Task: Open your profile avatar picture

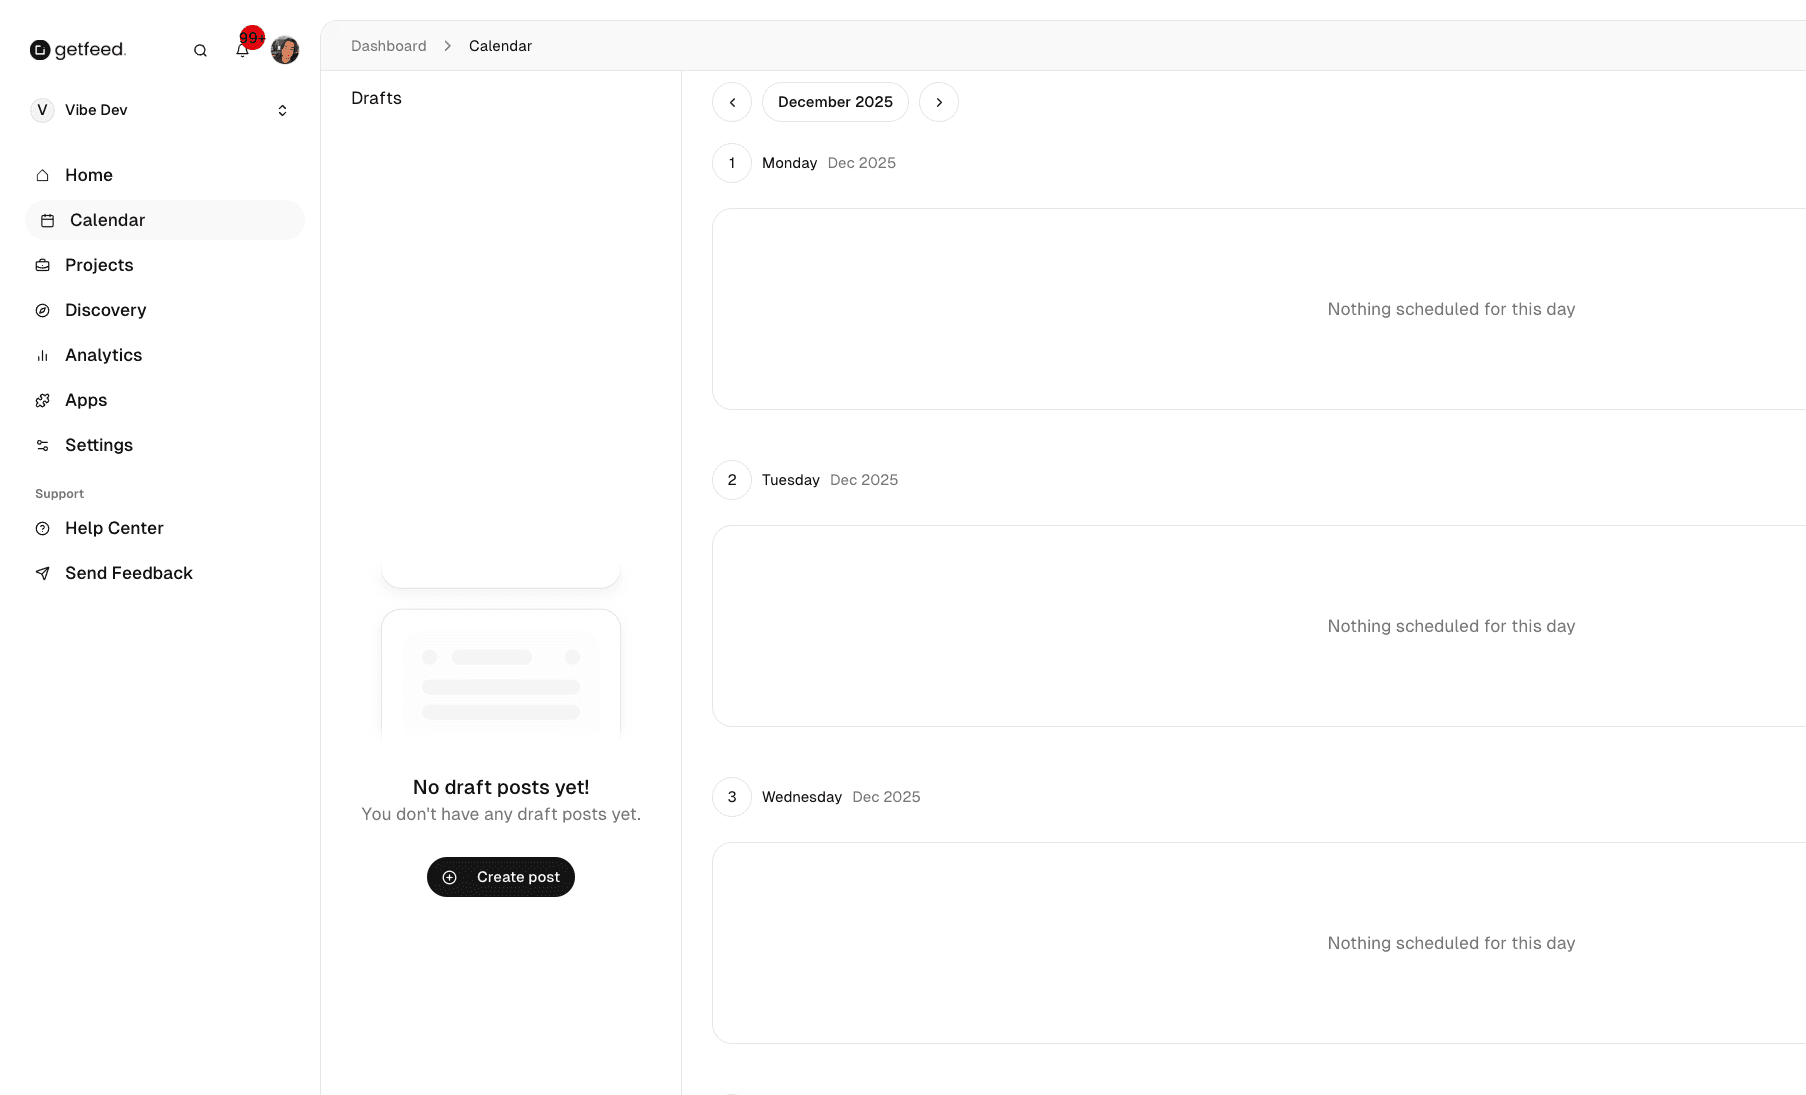Action: point(285,50)
